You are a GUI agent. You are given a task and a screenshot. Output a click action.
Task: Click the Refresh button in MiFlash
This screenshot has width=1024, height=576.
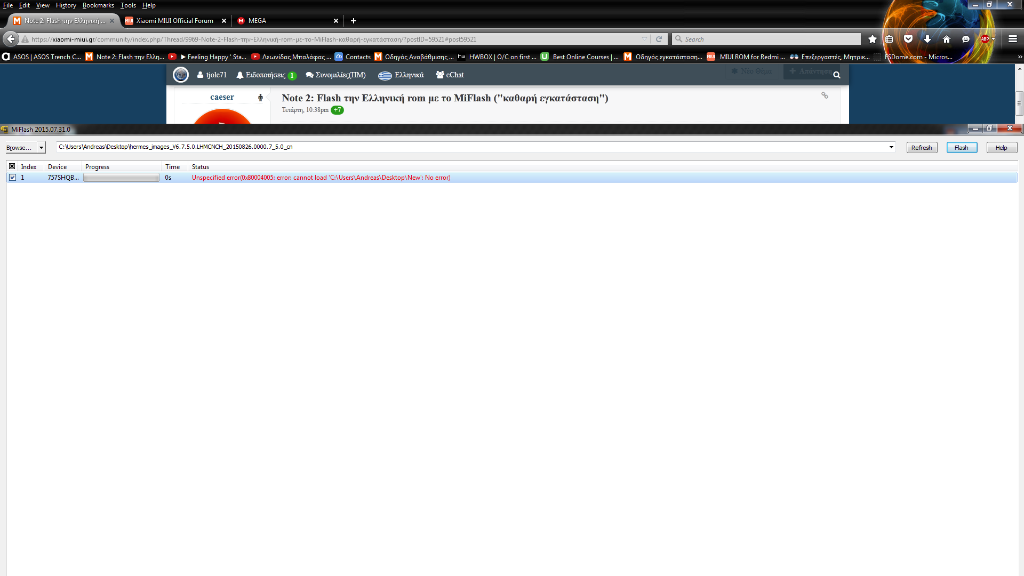click(921, 148)
